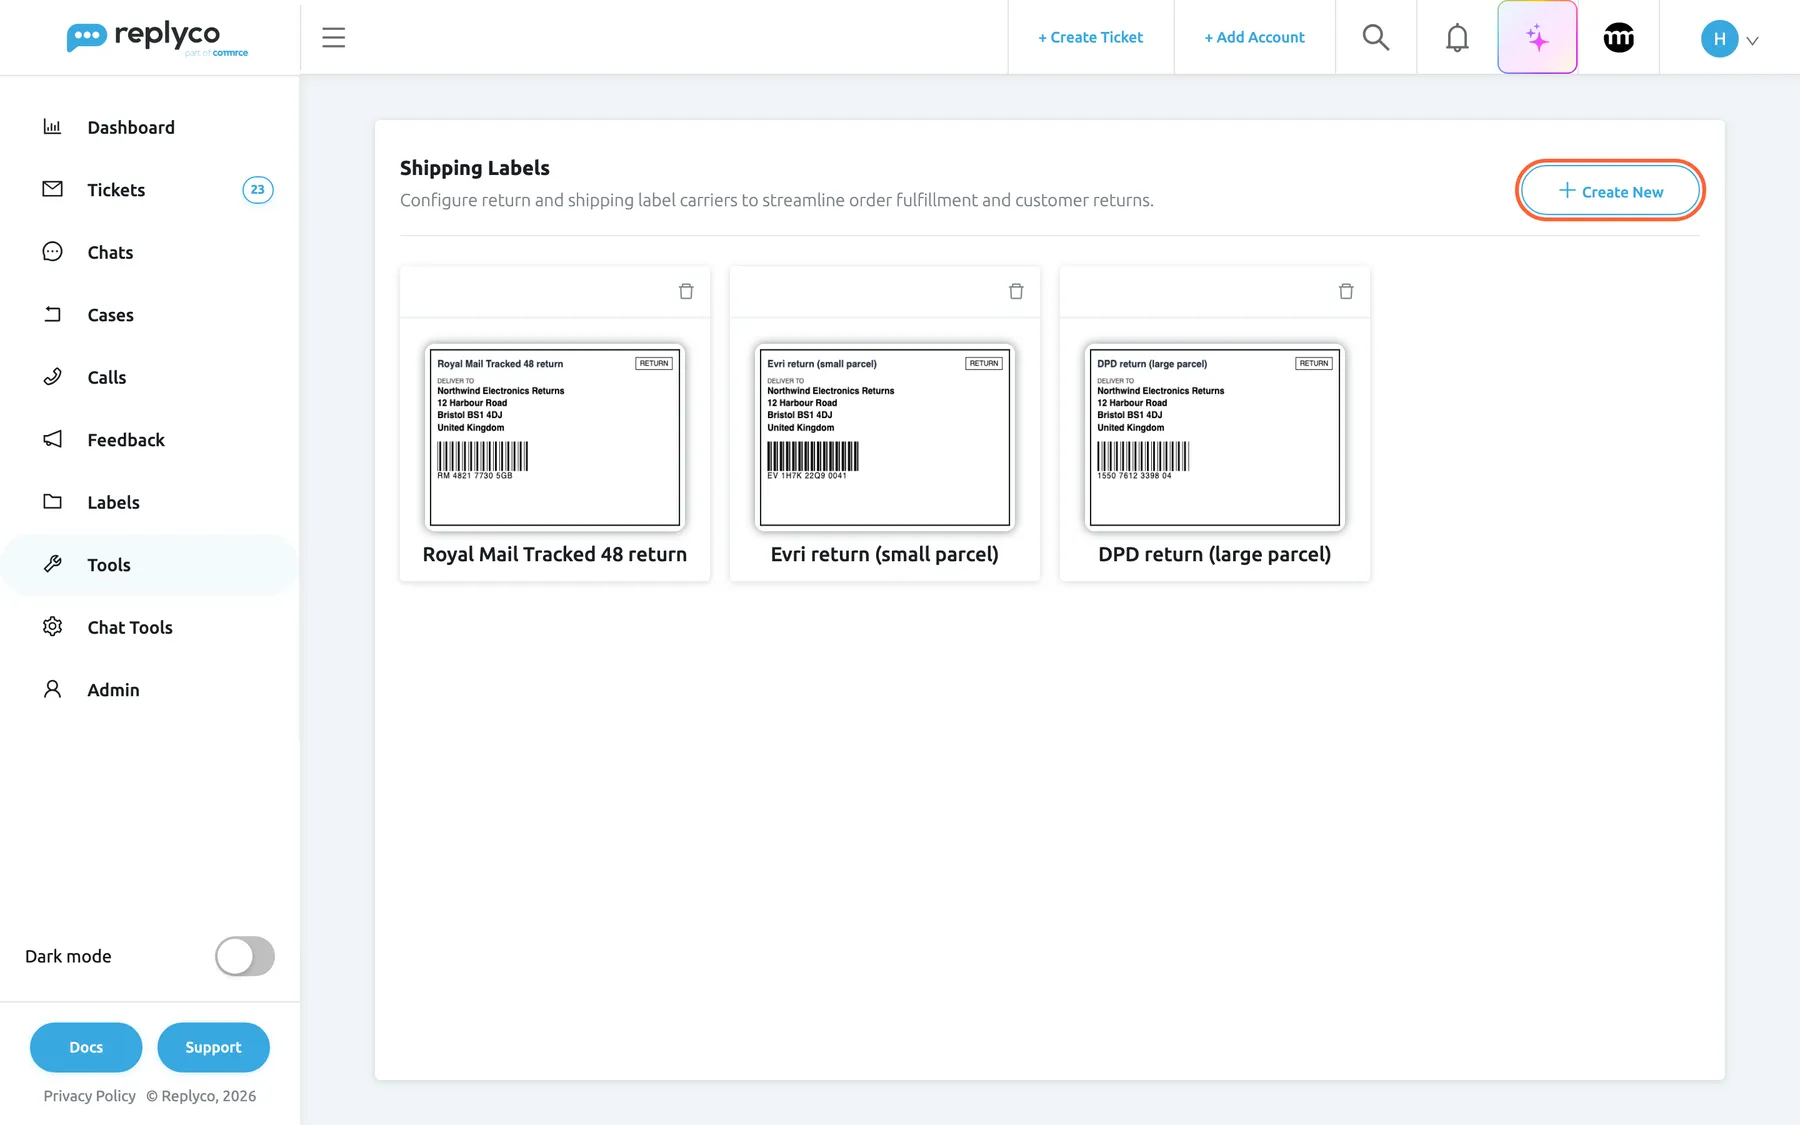1800x1125 pixels.
Task: Open the Royal Mail label thumbnail
Action: point(555,437)
